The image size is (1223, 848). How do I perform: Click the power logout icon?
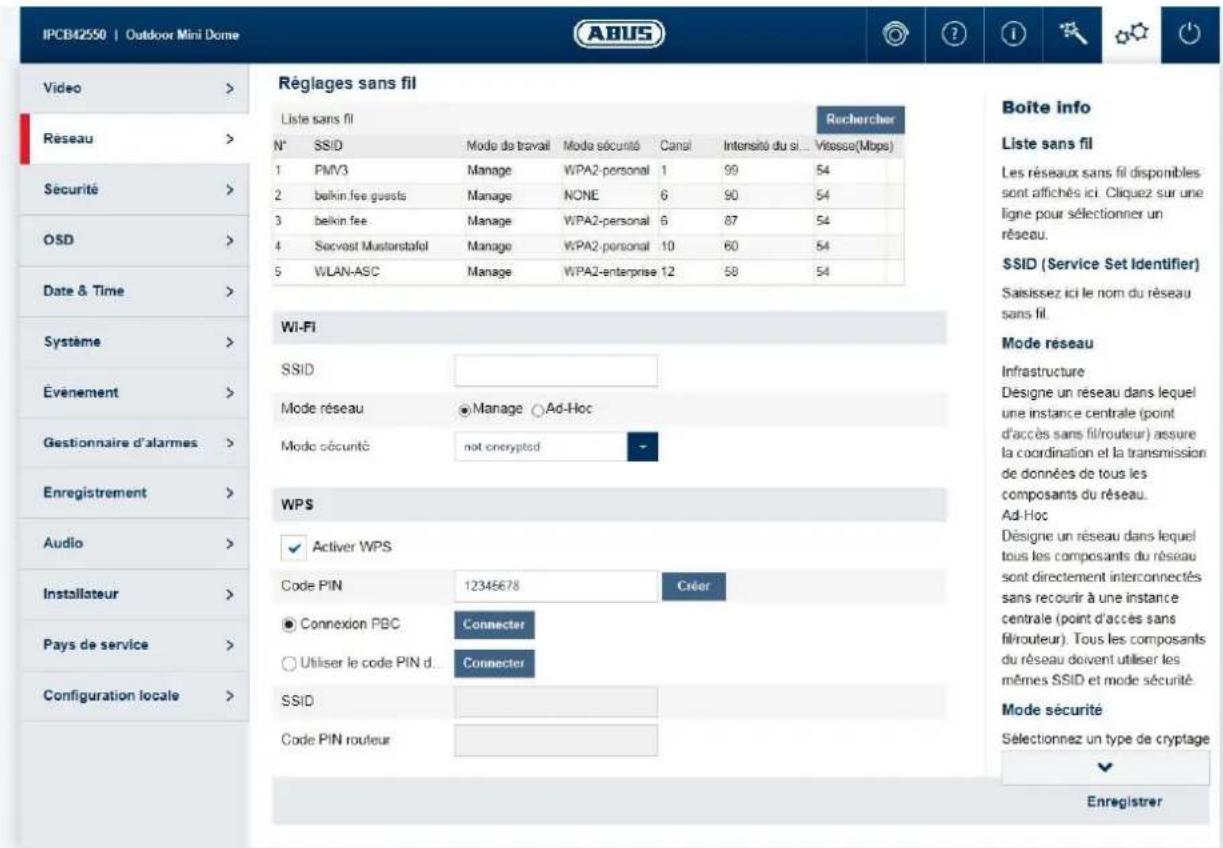pos(1188,35)
